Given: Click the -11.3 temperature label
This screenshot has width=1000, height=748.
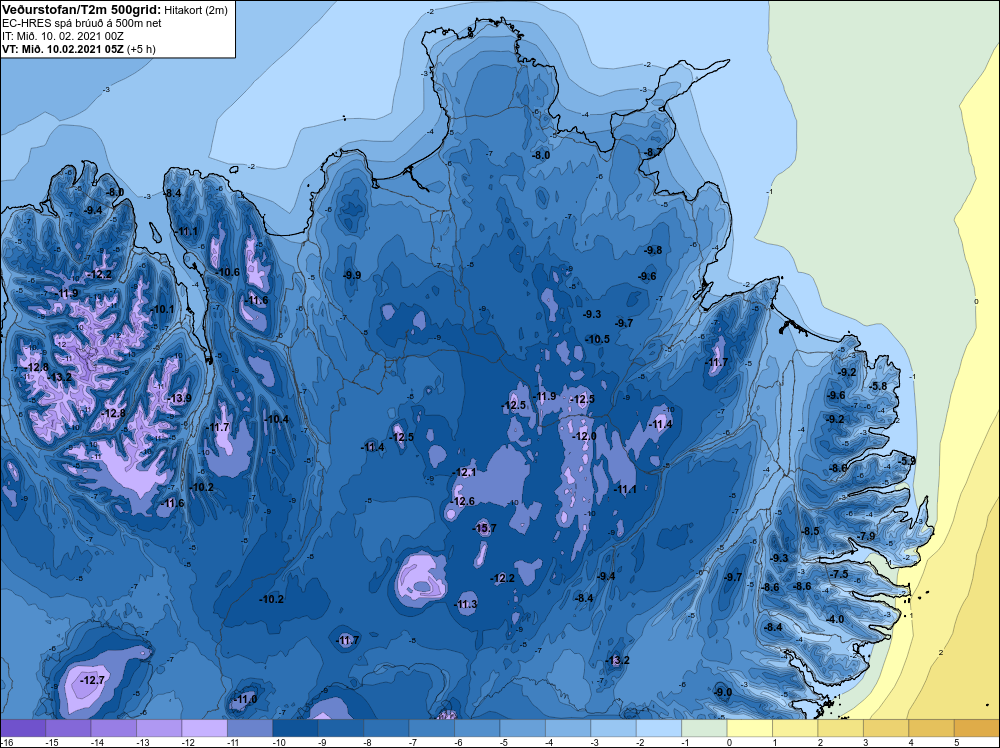Looking at the screenshot, I should pyautogui.click(x=466, y=604).
